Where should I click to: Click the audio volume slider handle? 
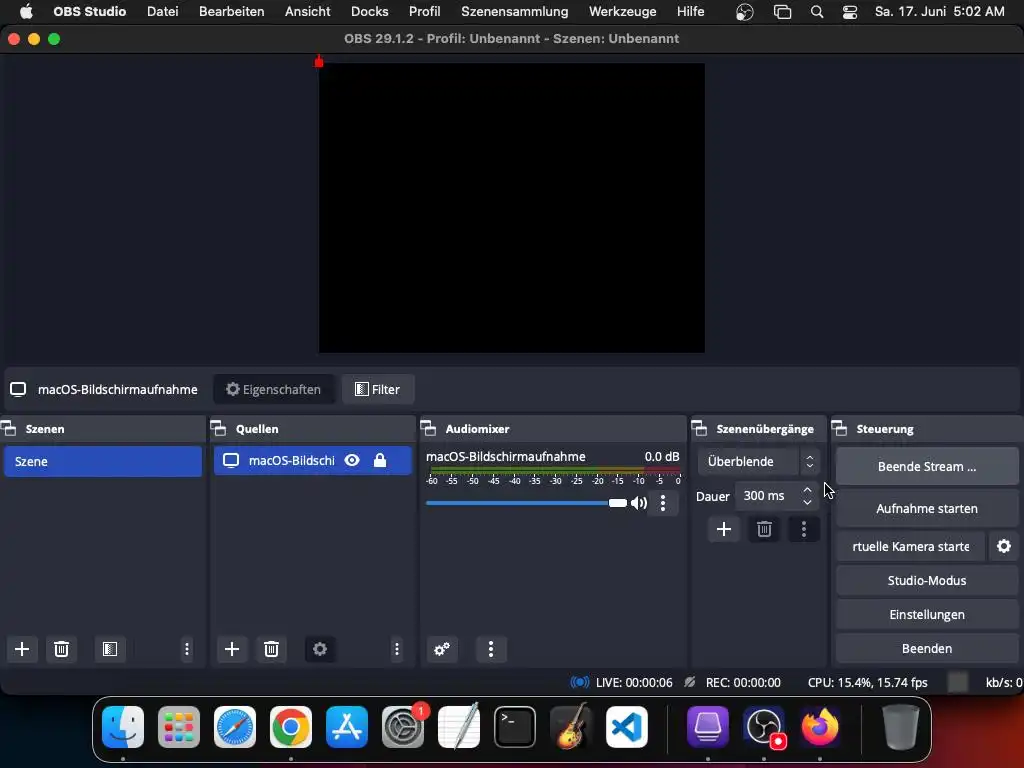coord(618,503)
